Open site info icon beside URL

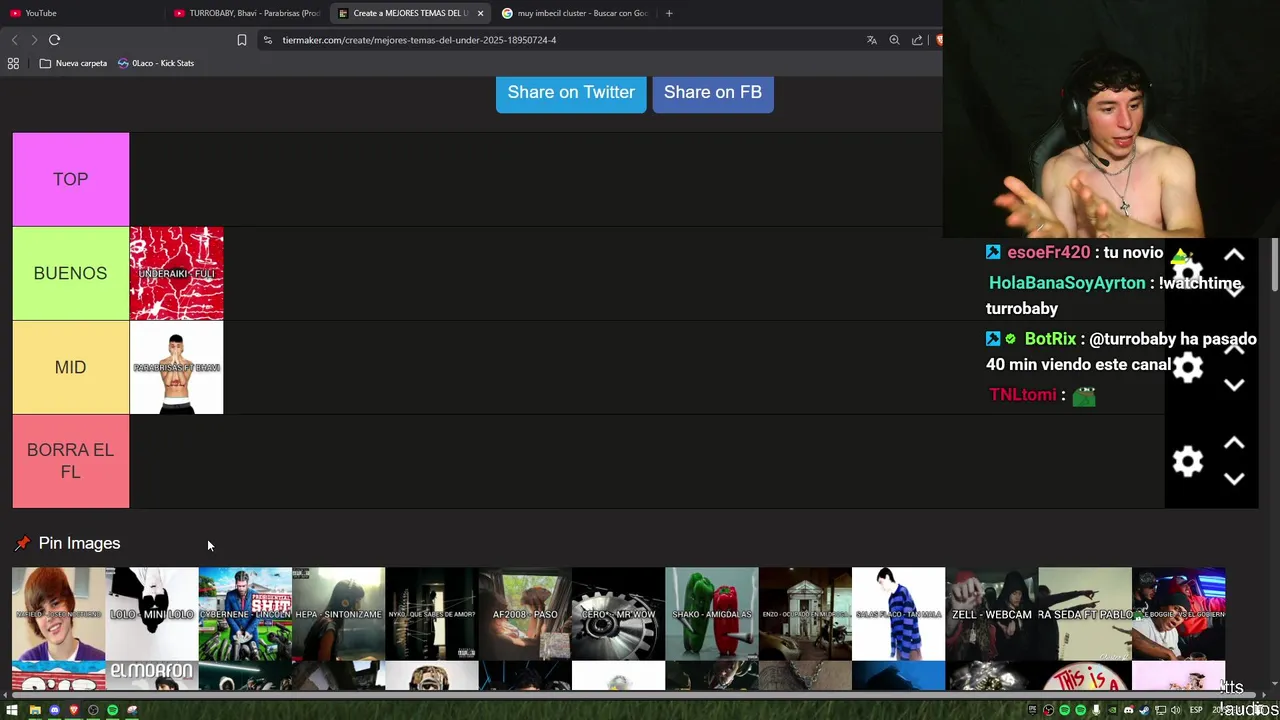tap(267, 40)
